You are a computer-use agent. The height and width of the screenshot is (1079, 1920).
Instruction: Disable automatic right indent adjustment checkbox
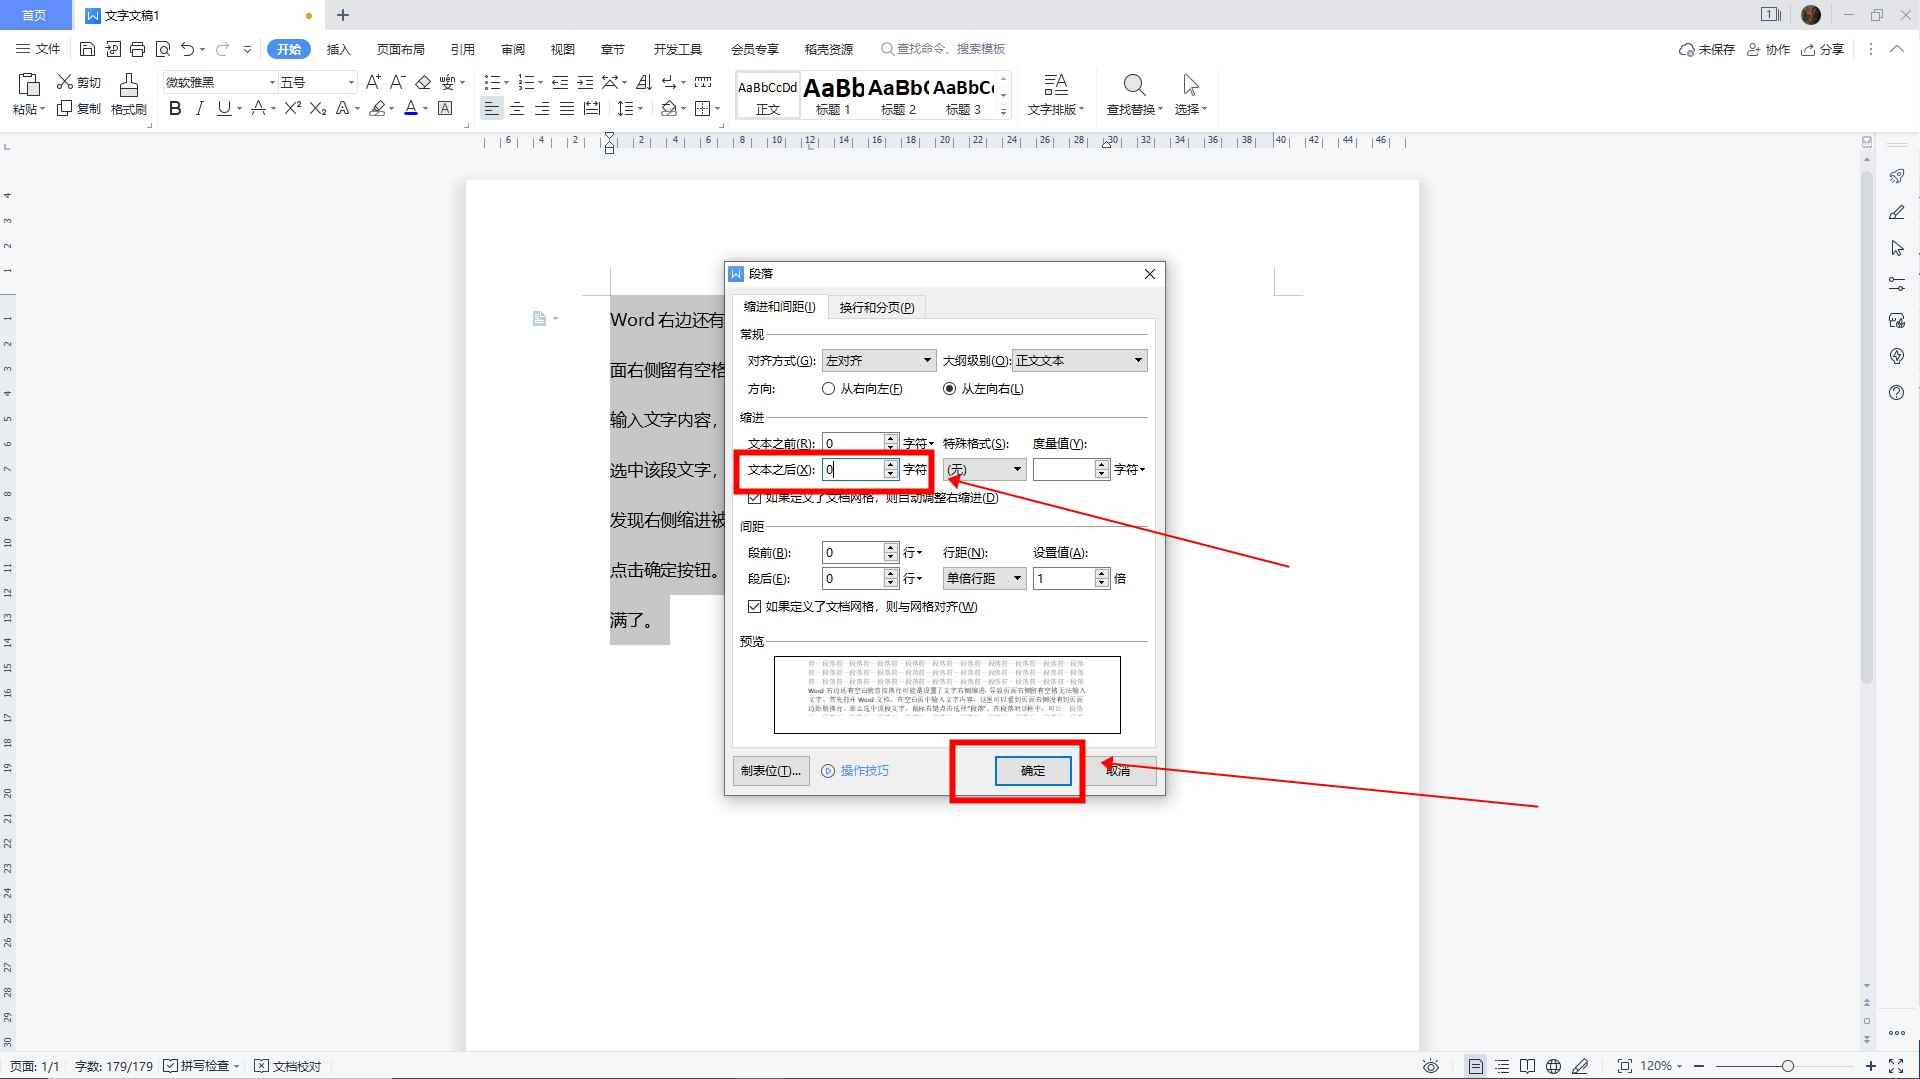point(755,497)
